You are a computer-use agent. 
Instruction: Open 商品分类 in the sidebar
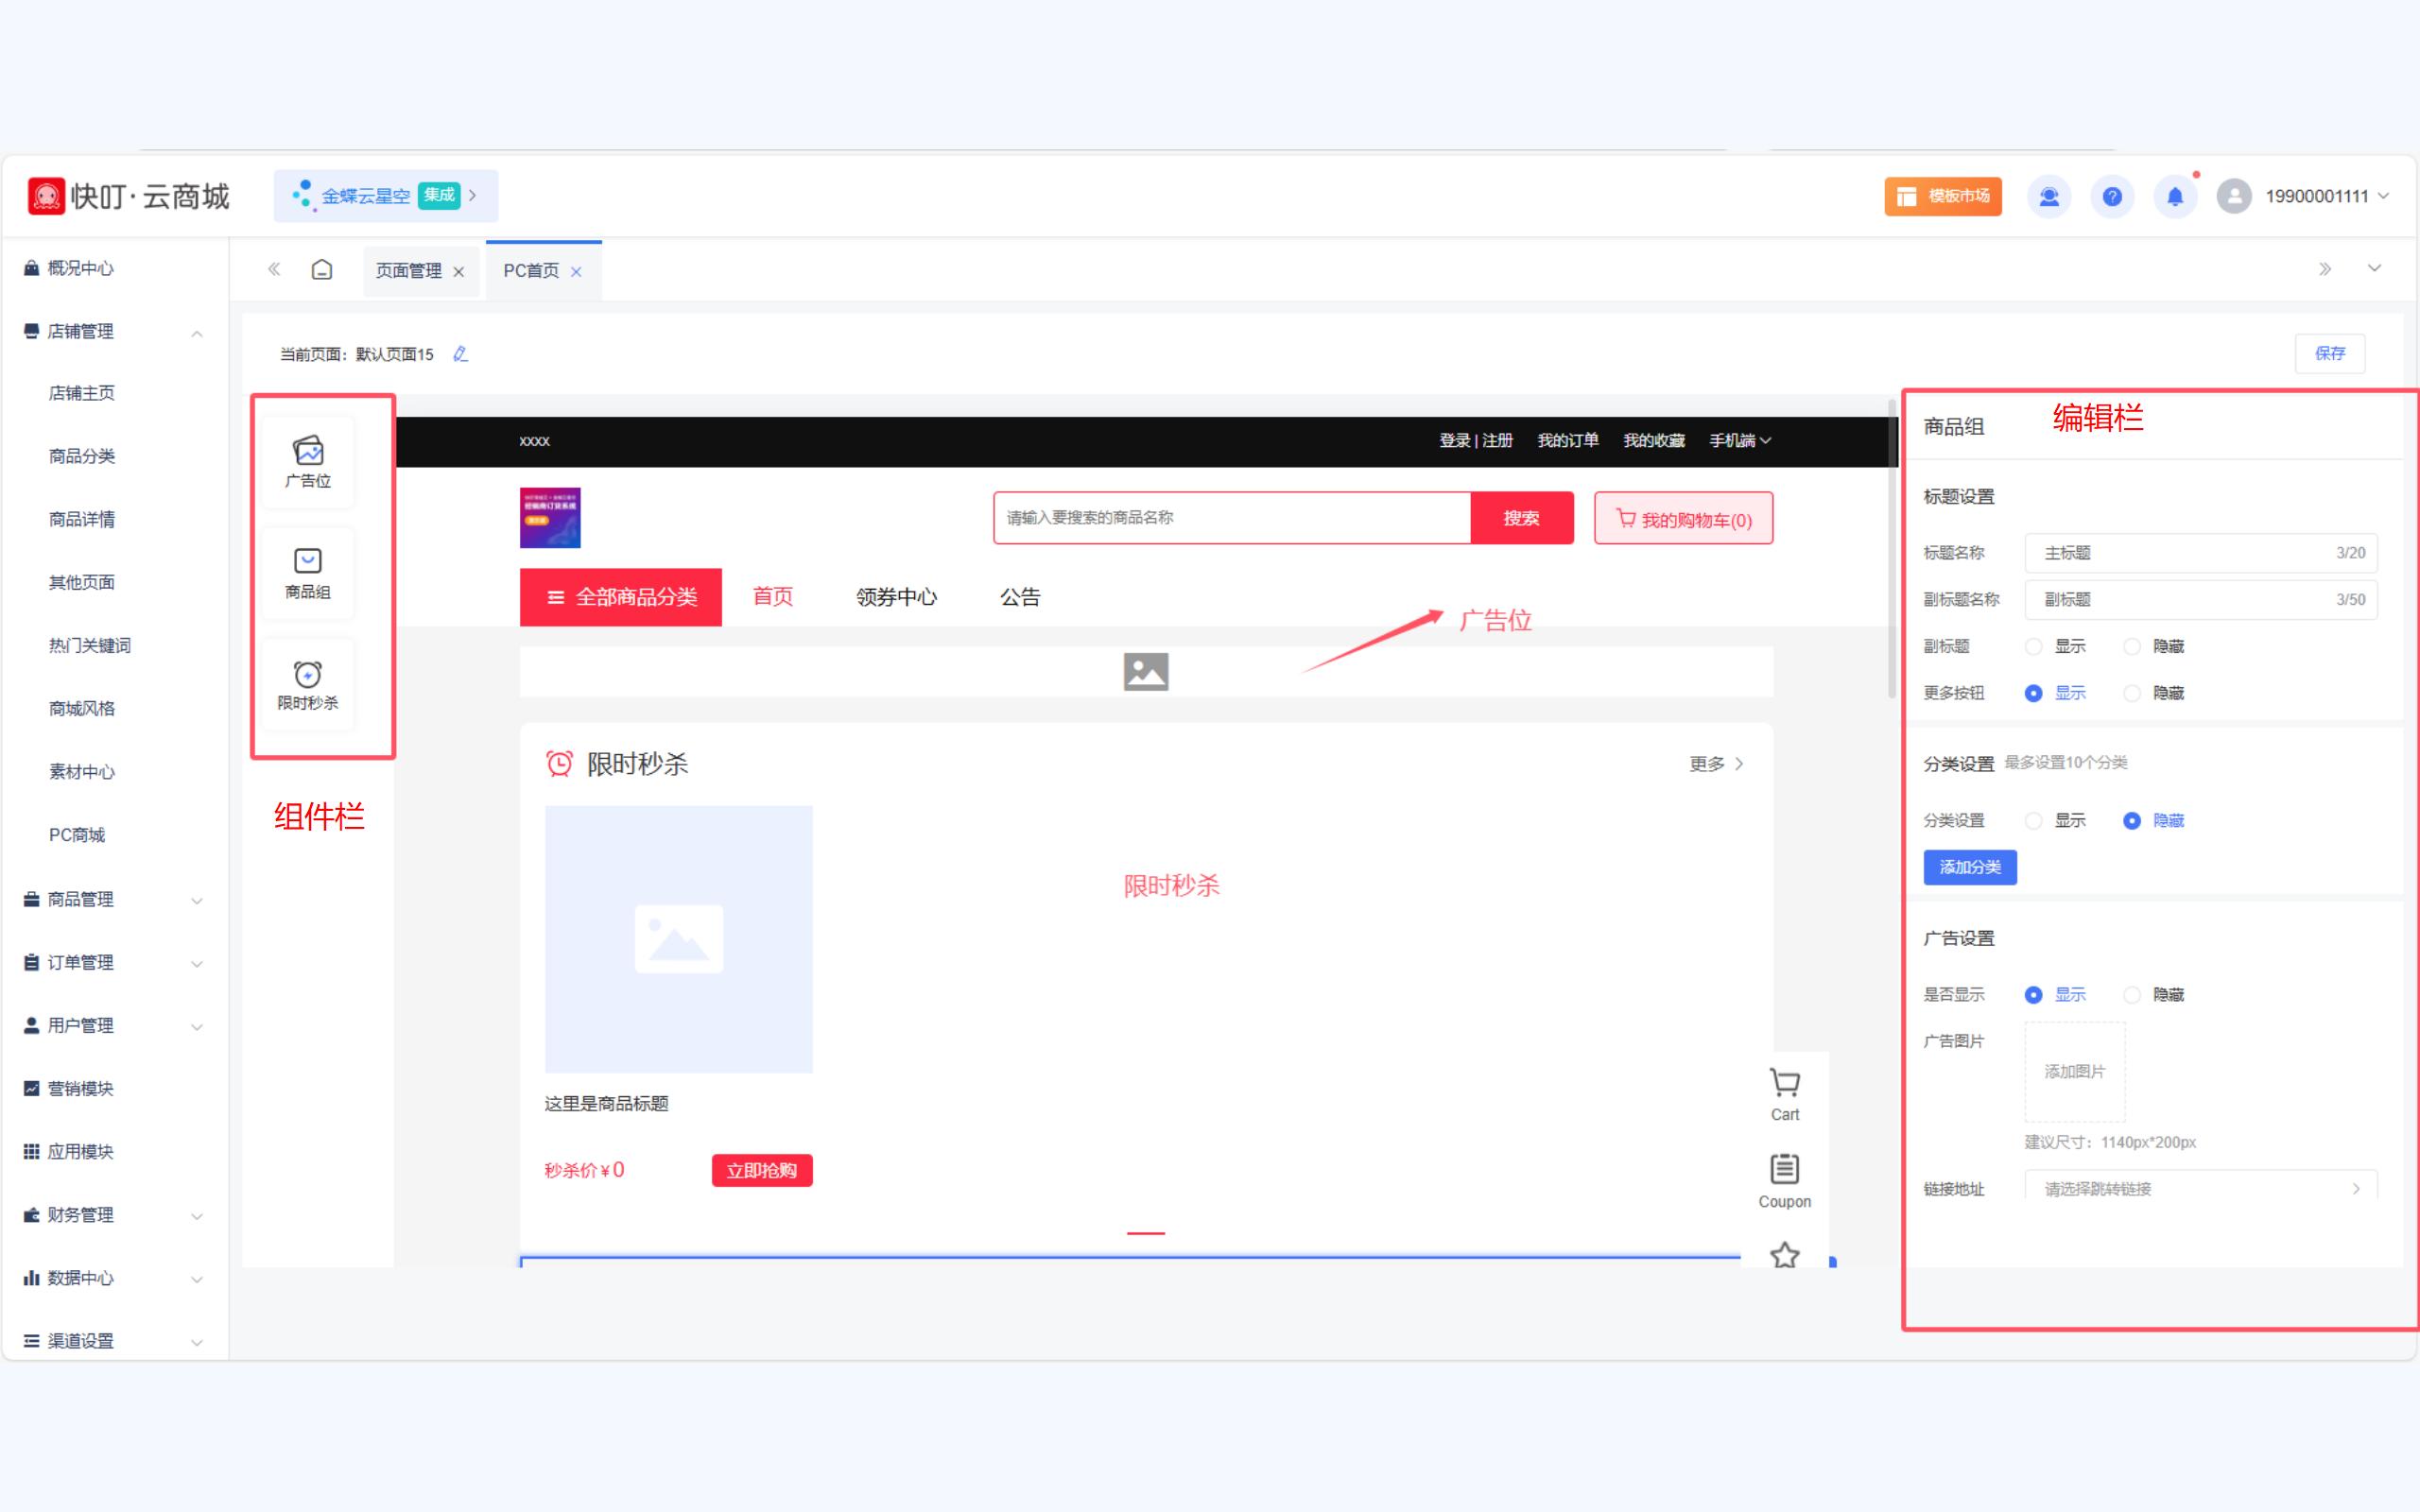pos(81,456)
